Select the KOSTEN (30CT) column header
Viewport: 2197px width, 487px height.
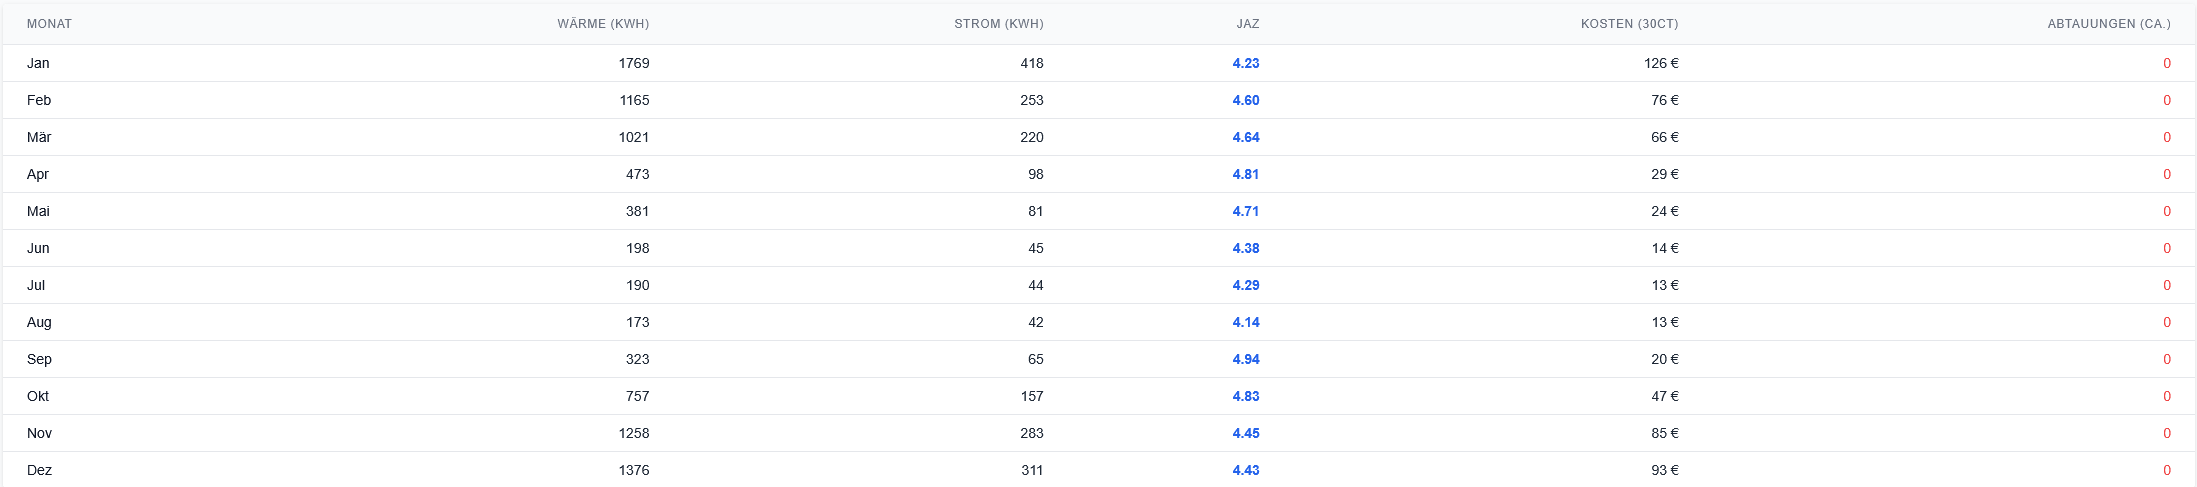[1629, 24]
